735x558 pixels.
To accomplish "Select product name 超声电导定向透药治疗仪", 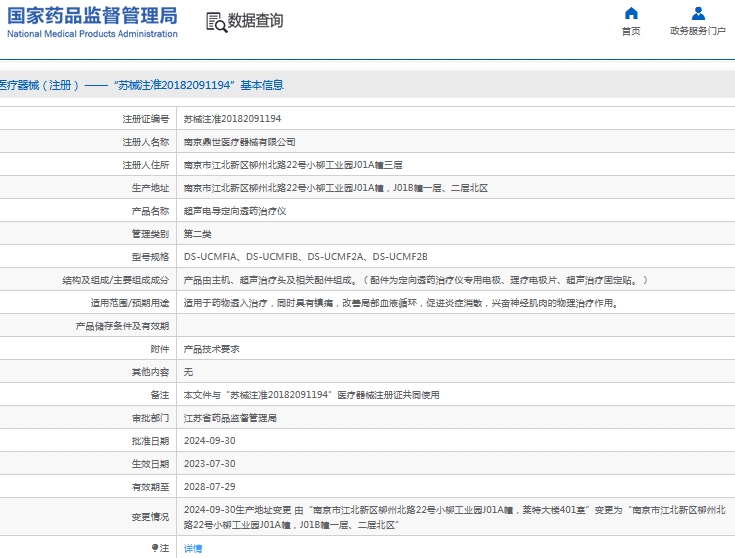I will 234,211.
